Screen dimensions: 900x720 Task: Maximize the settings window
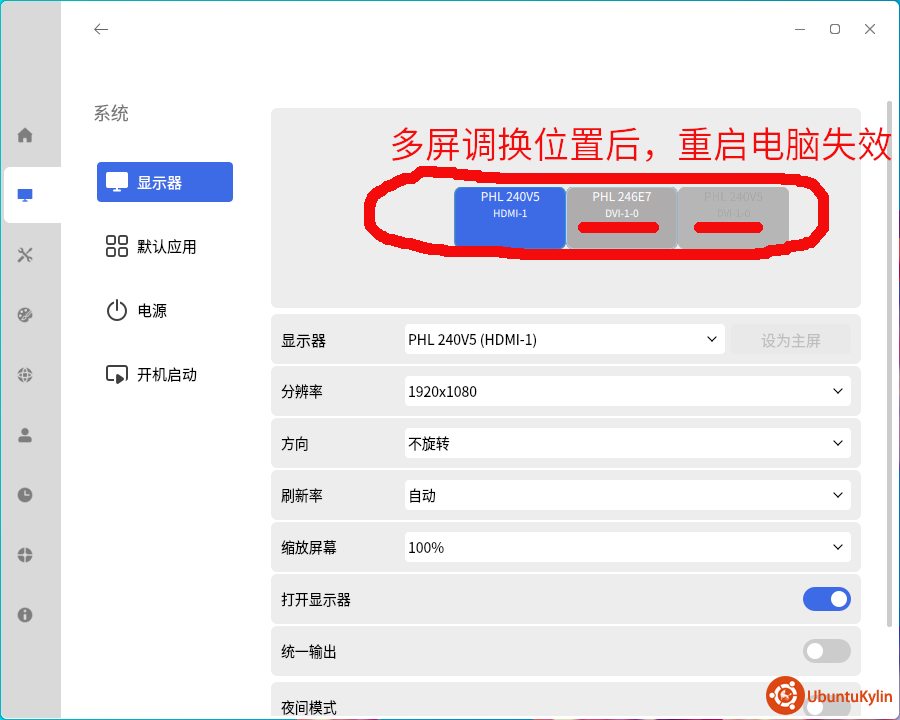click(835, 29)
